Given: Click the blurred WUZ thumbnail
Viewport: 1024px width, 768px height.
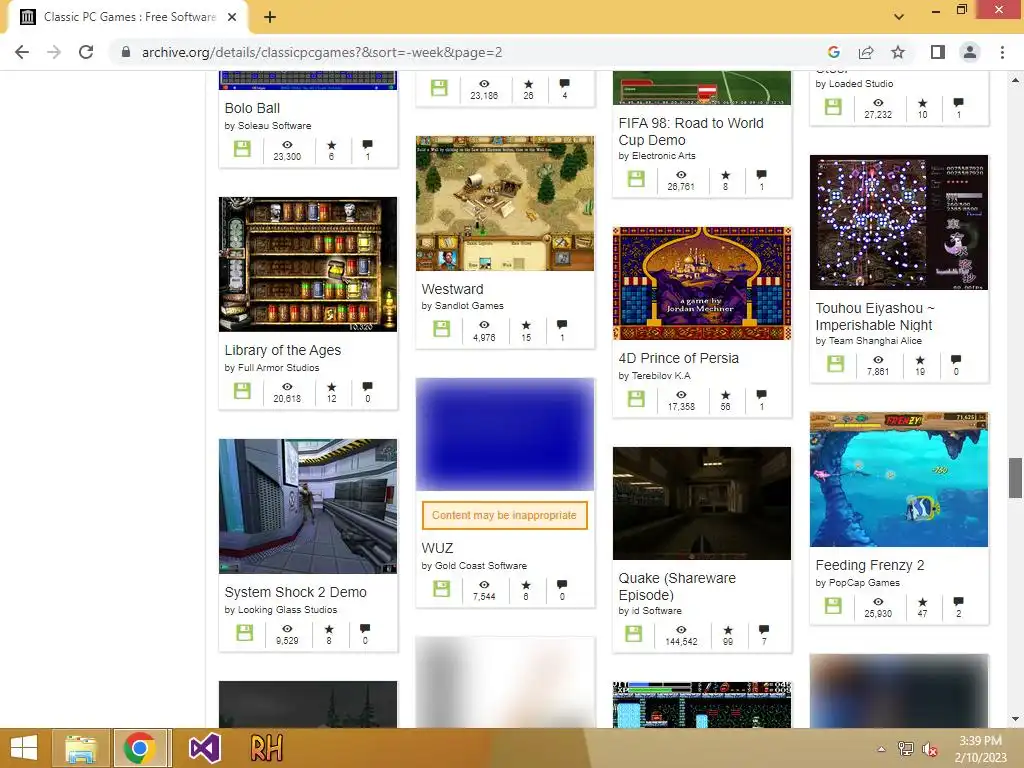Looking at the screenshot, I should tap(505, 434).
